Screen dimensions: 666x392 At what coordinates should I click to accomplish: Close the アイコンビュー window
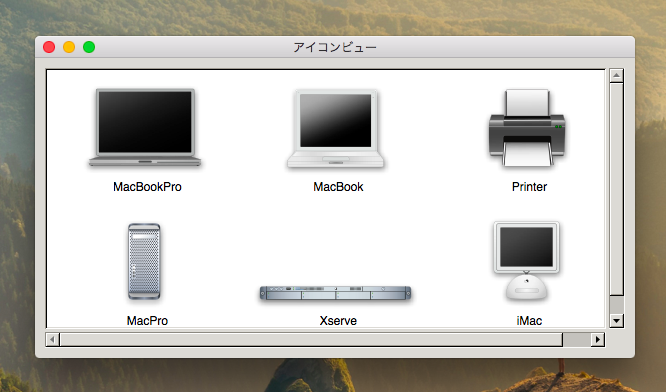pyautogui.click(x=49, y=47)
